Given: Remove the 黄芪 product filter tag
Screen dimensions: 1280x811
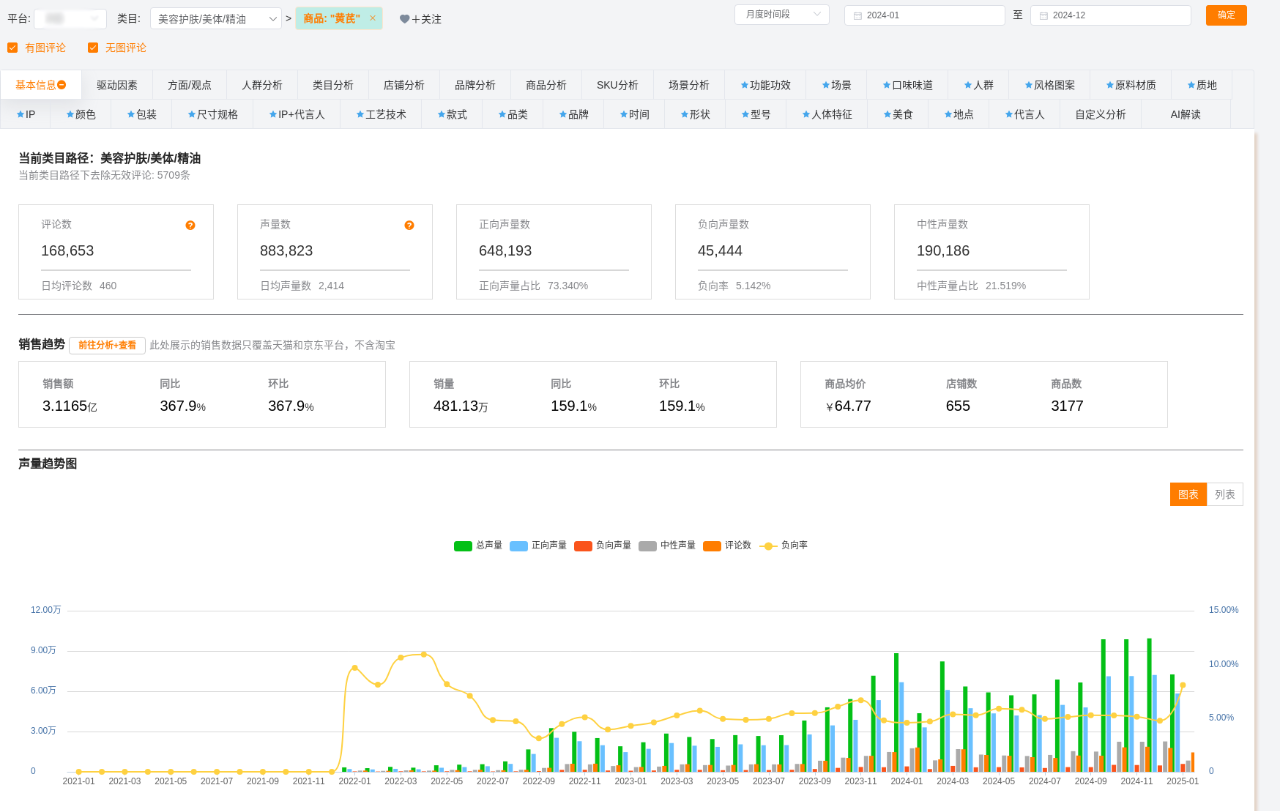Looking at the screenshot, I should tap(373, 18).
